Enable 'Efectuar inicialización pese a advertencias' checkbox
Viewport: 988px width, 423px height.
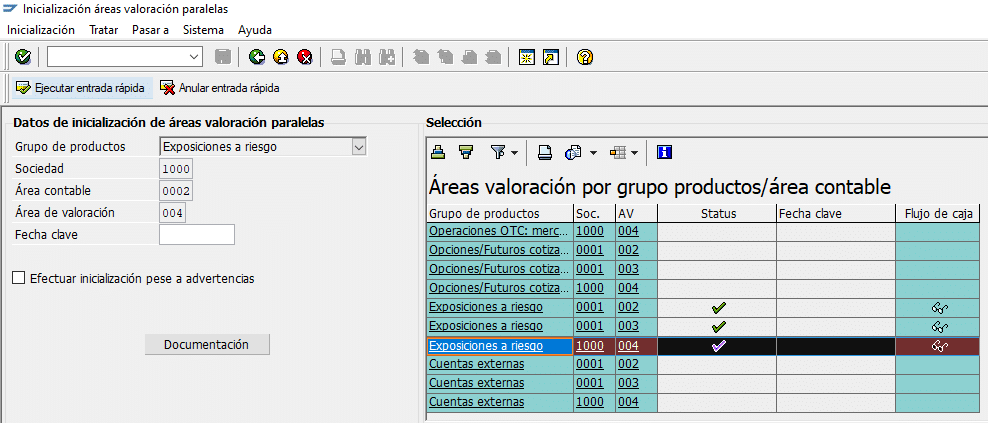[x=19, y=278]
